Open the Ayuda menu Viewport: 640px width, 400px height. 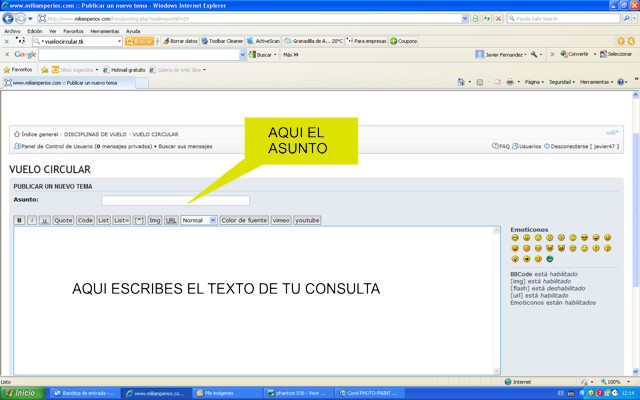[x=133, y=31]
